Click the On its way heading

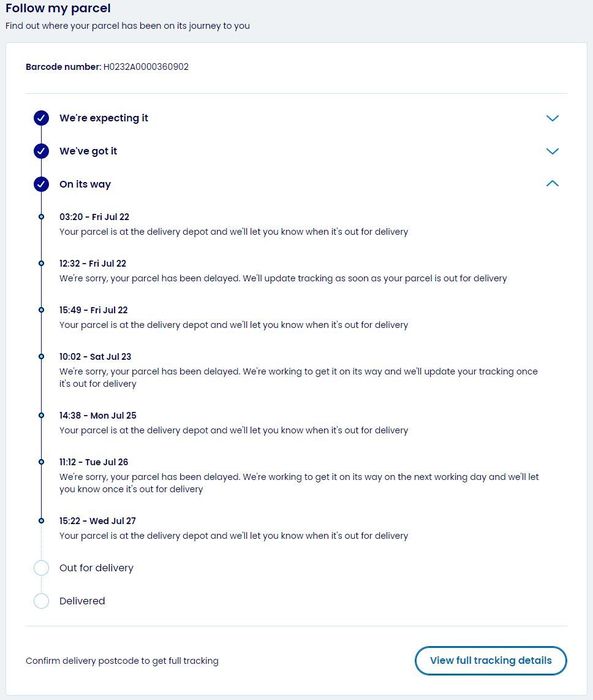pyautogui.click(x=85, y=184)
